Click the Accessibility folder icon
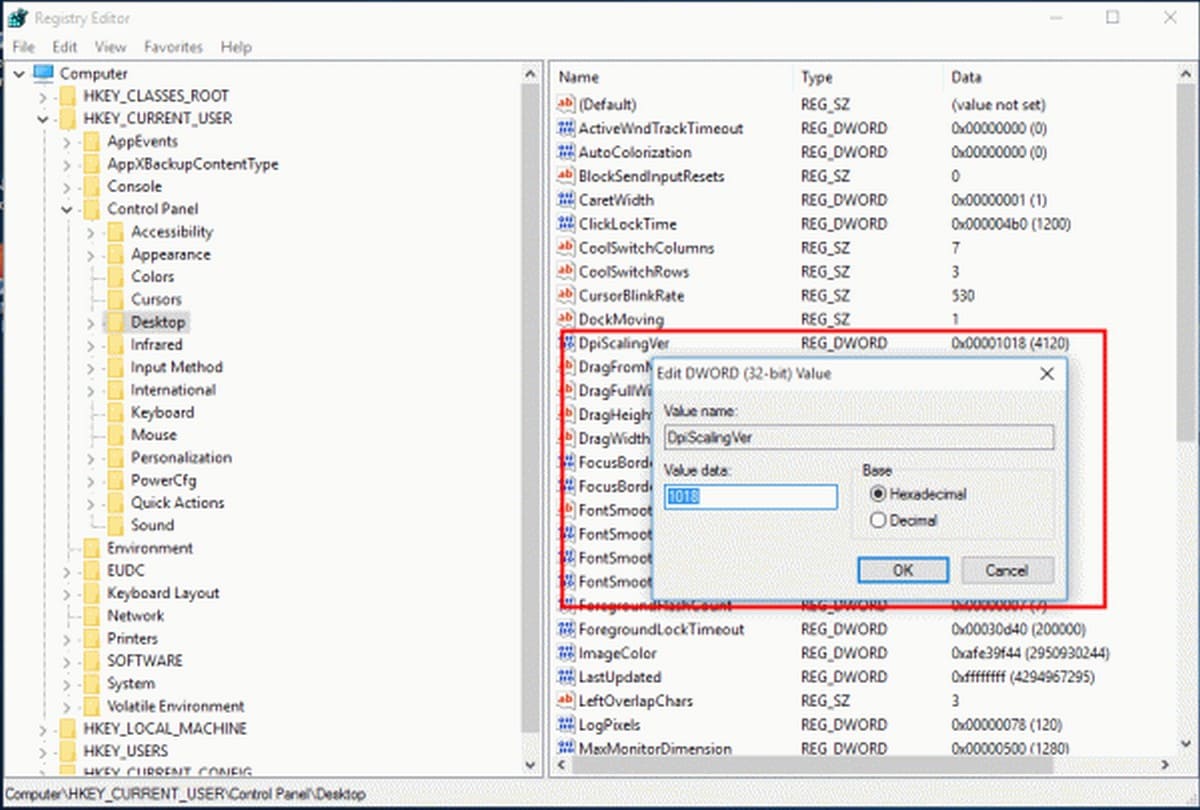1200x810 pixels. point(115,232)
